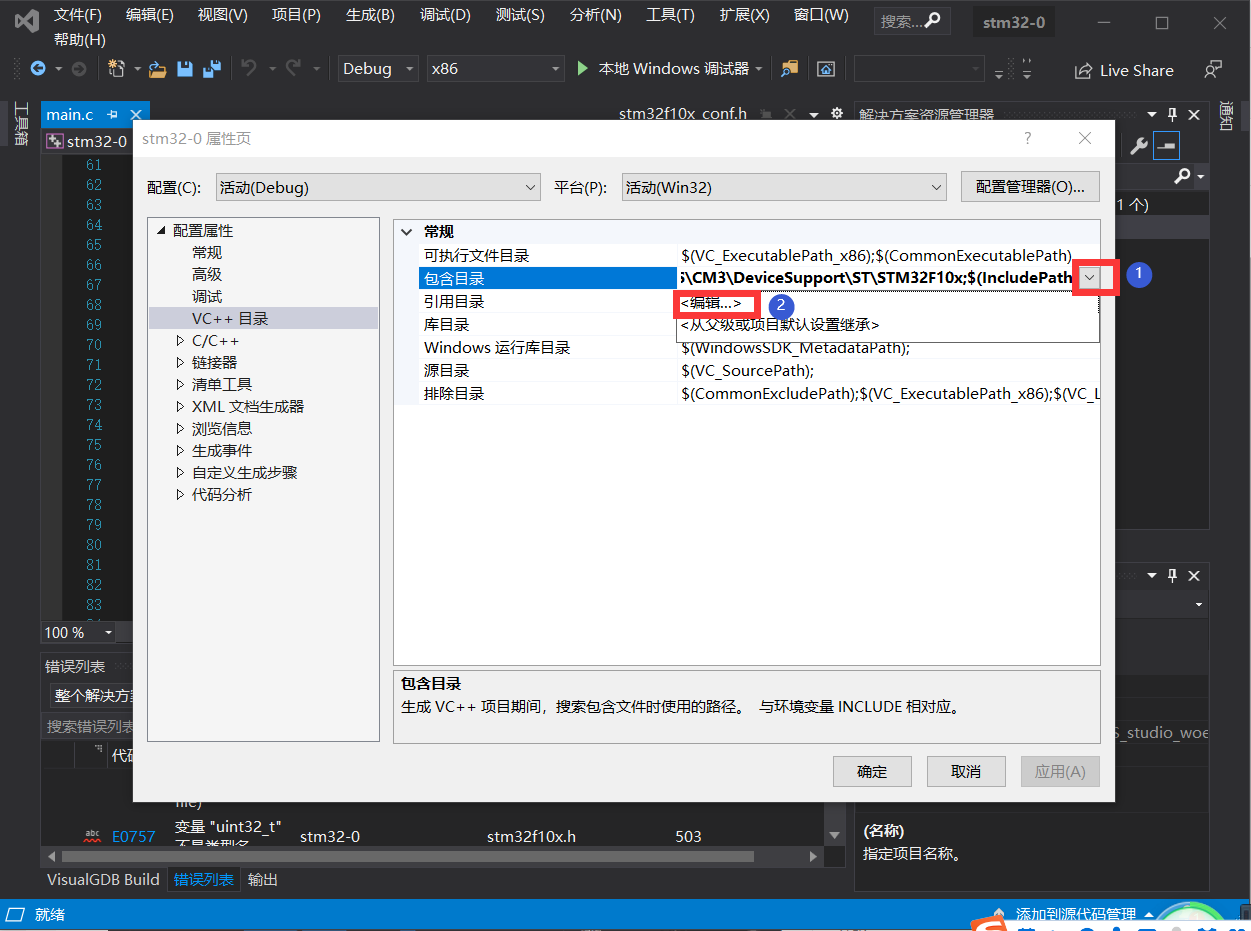Click the redo arrow icon
Viewport: 1251px width, 931px height.
click(x=293, y=68)
